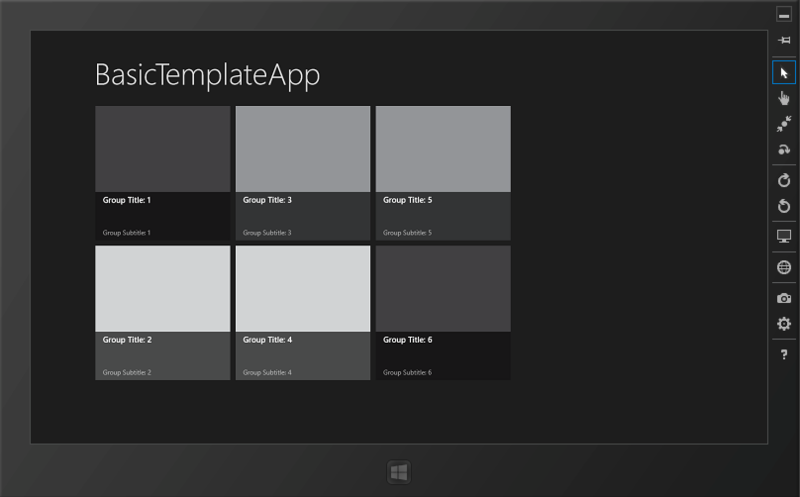Viewport: 800px width, 497px height.
Task: Click 'Group Subtitle: 1' text
Action: [x=127, y=233]
